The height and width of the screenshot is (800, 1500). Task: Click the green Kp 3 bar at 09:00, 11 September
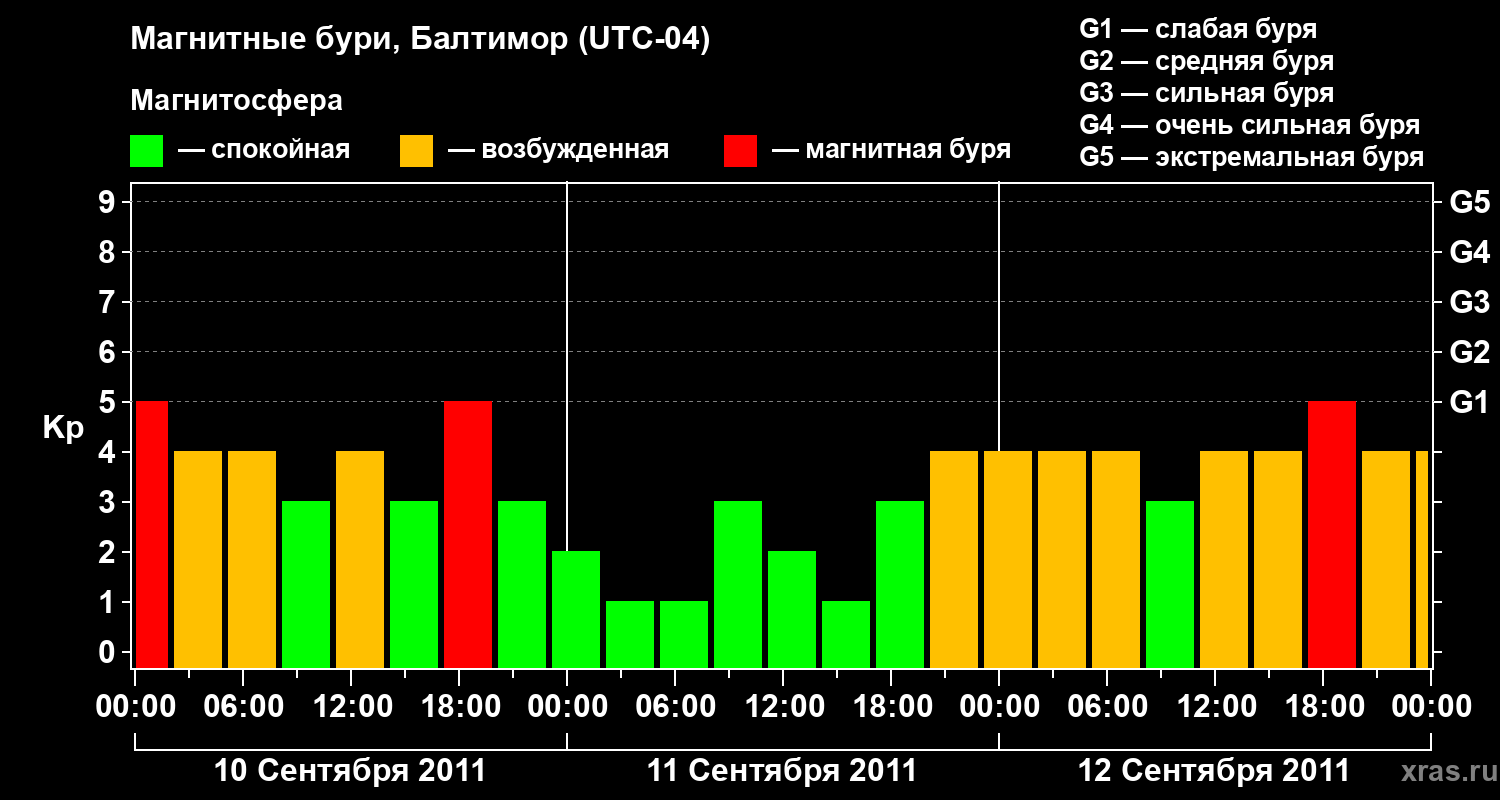[x=738, y=584]
